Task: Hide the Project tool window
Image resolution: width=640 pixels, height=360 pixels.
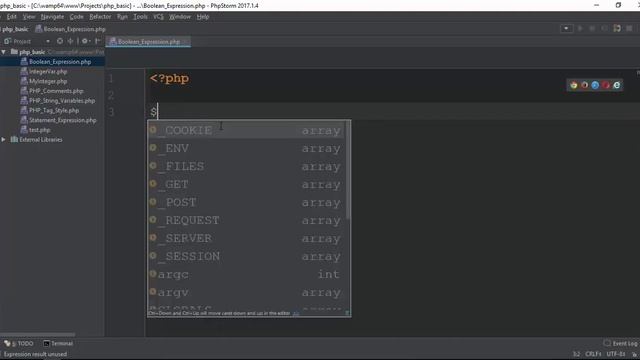Action: pos(98,41)
